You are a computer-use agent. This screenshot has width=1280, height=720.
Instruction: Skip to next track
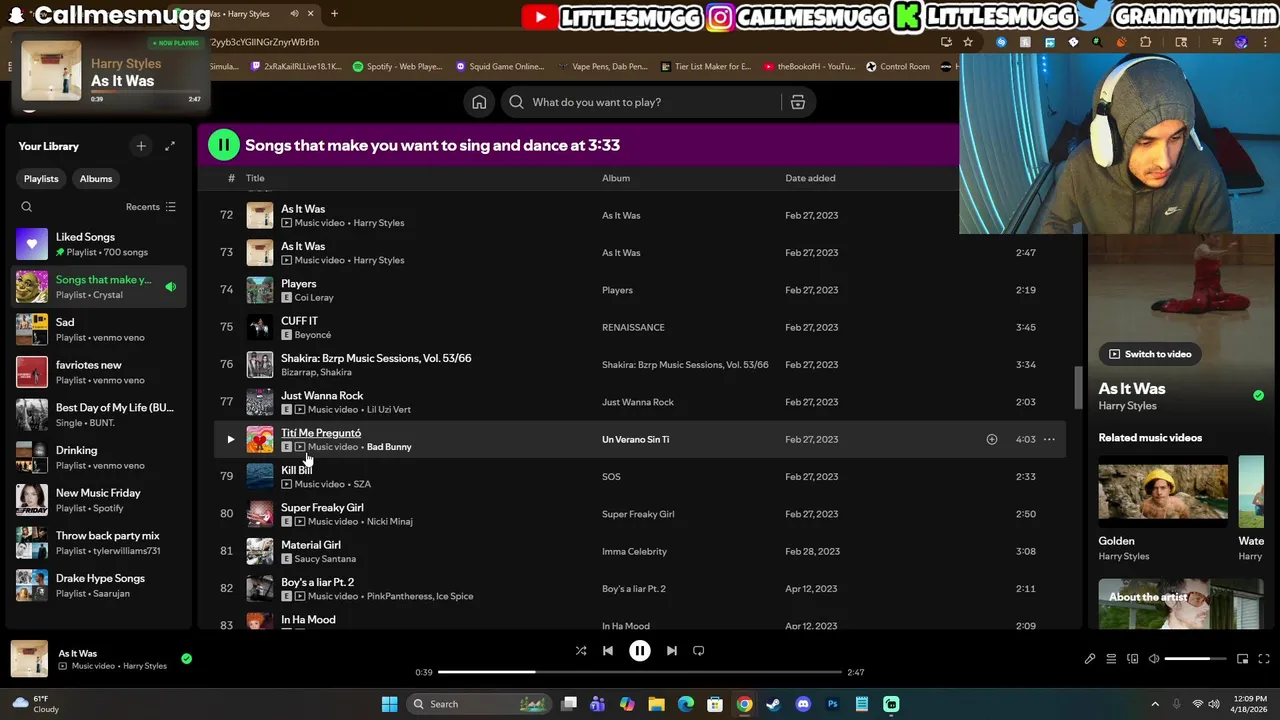coord(672,651)
